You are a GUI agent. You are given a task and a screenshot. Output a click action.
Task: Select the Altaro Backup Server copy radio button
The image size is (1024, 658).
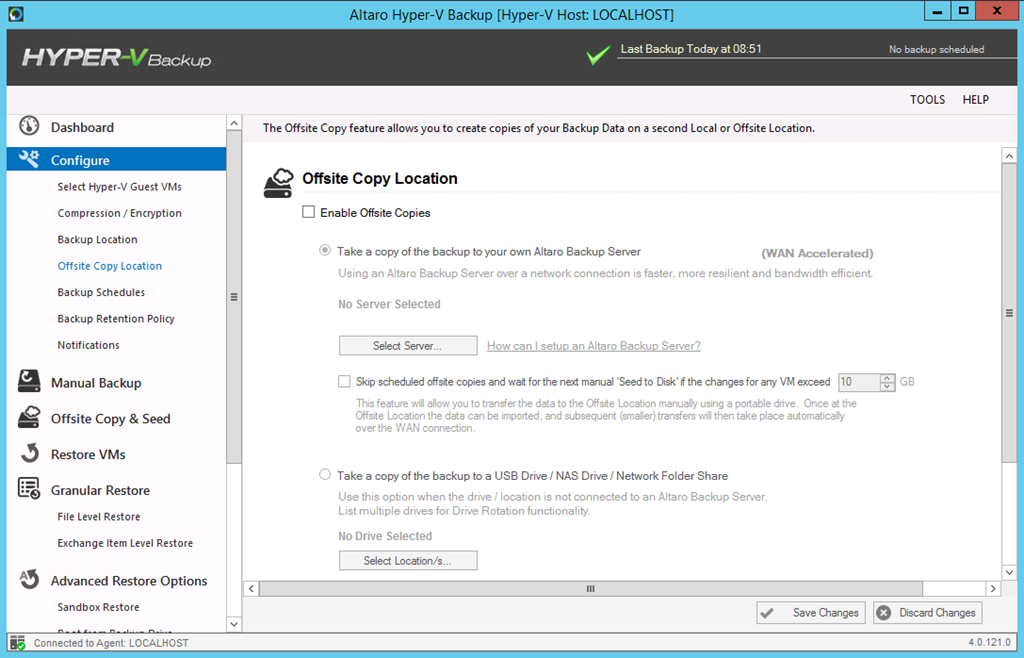325,250
